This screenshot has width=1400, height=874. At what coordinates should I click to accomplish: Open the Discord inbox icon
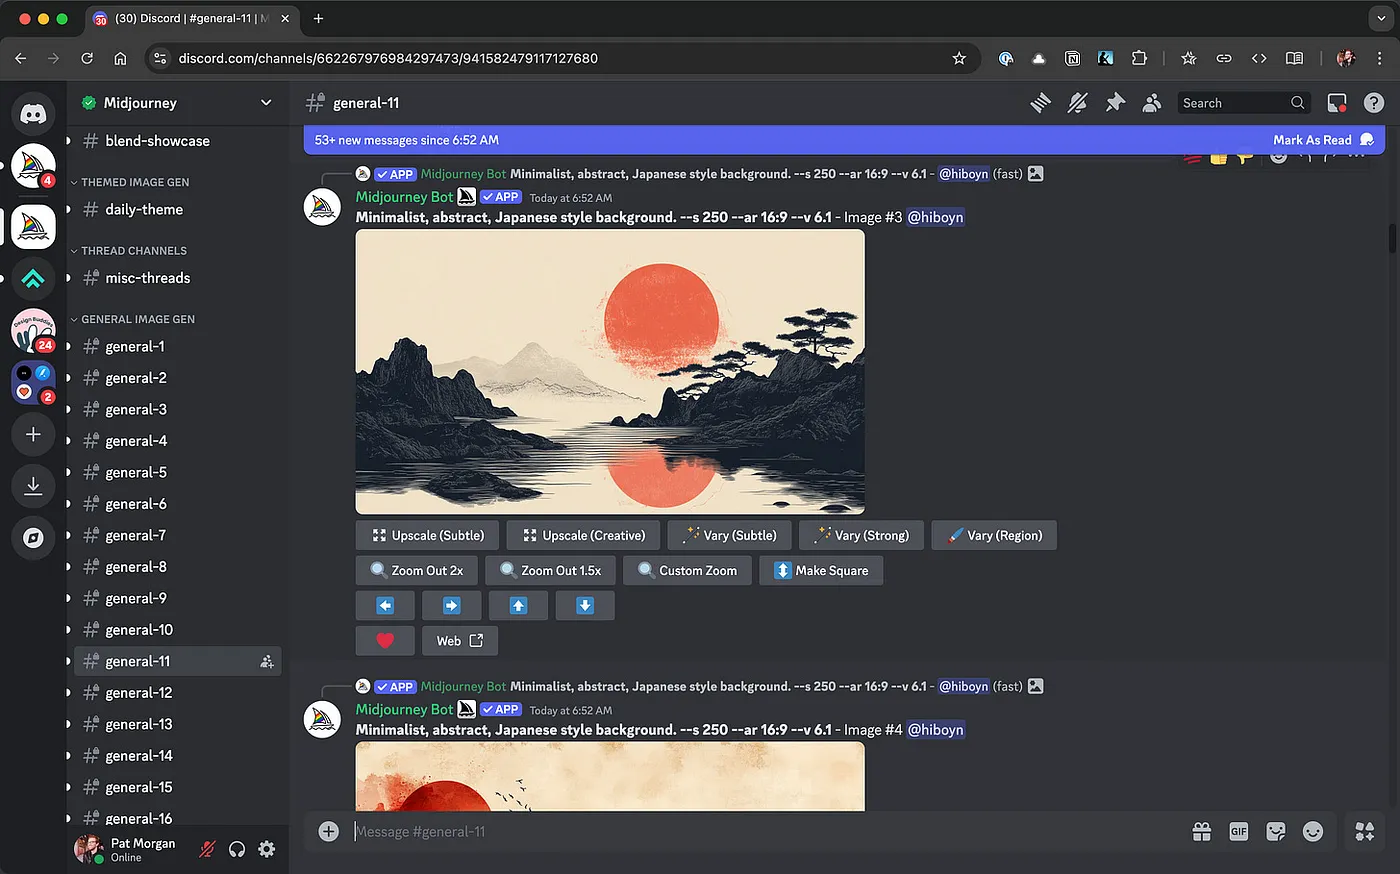(x=1337, y=103)
